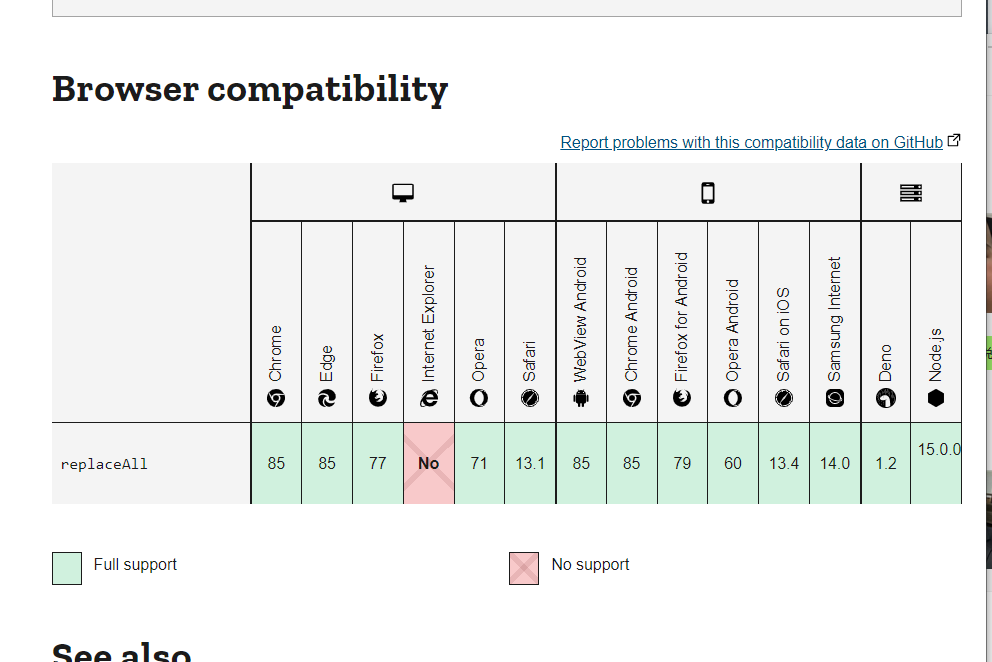Click the Samsung Internet icon

tap(834, 397)
